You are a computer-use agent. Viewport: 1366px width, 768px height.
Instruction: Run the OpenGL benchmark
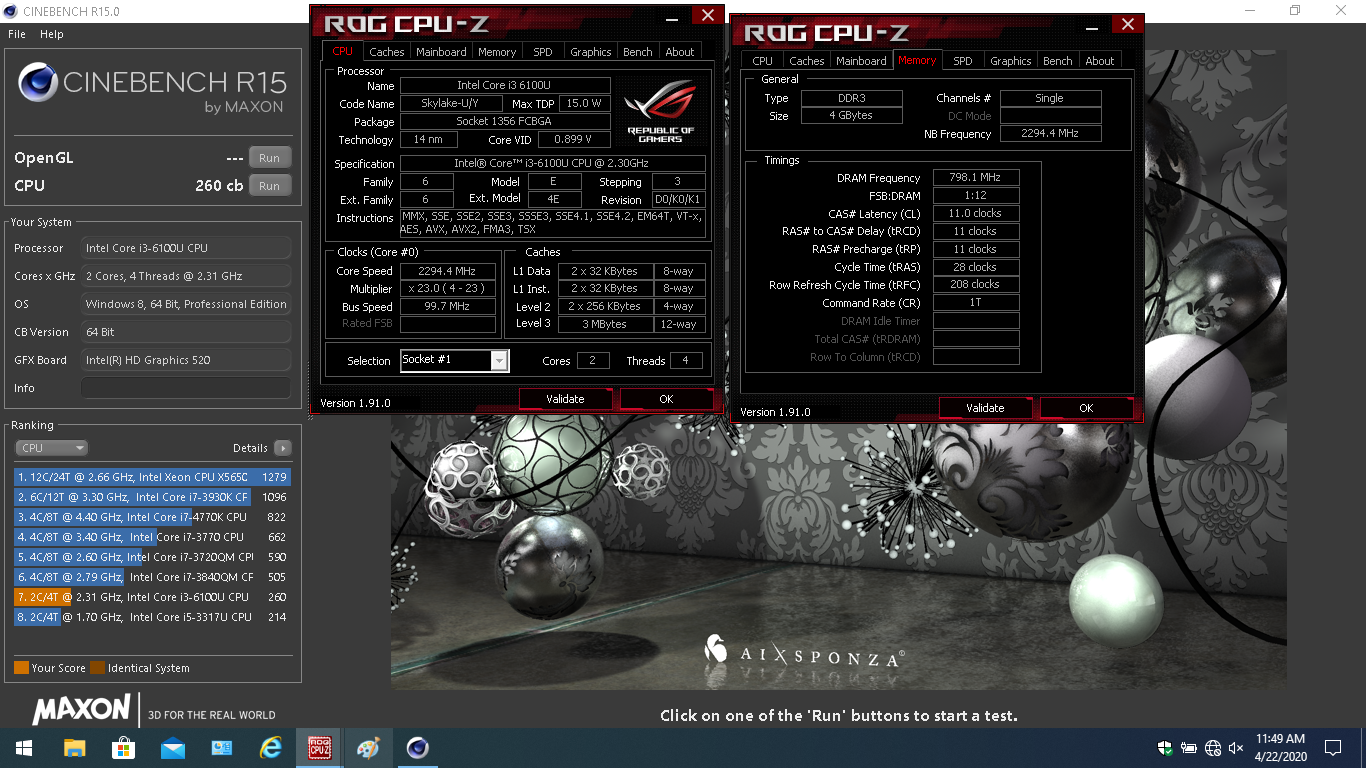click(x=270, y=158)
